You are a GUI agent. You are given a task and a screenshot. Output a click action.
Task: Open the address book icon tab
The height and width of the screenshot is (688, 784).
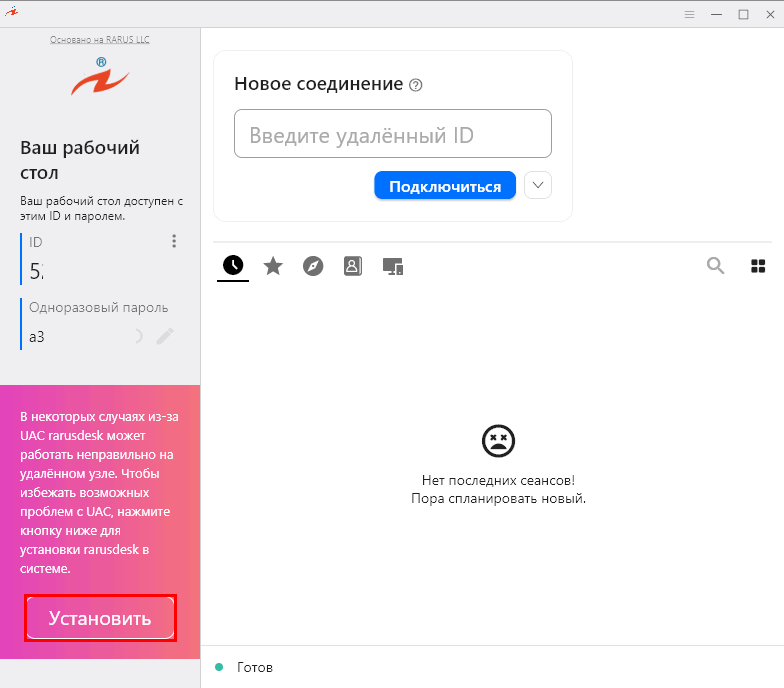tap(352, 266)
